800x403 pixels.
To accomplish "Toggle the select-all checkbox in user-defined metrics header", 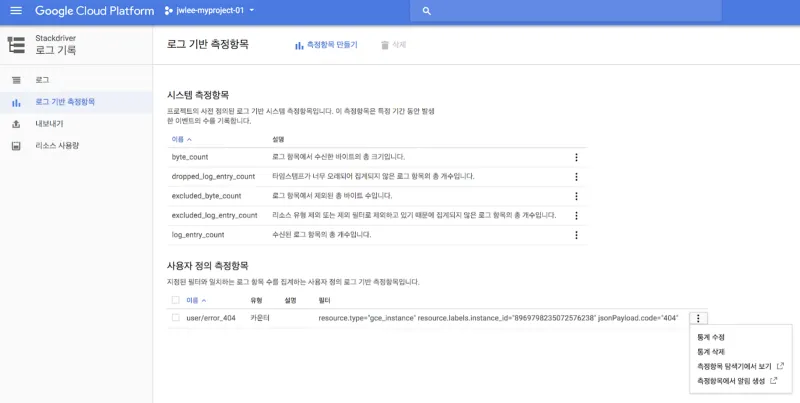I will (x=176, y=300).
